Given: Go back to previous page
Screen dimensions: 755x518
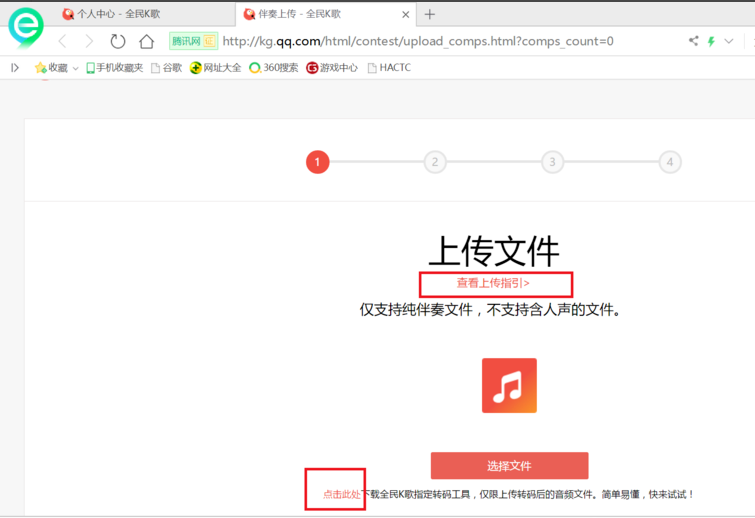Looking at the screenshot, I should [63, 41].
